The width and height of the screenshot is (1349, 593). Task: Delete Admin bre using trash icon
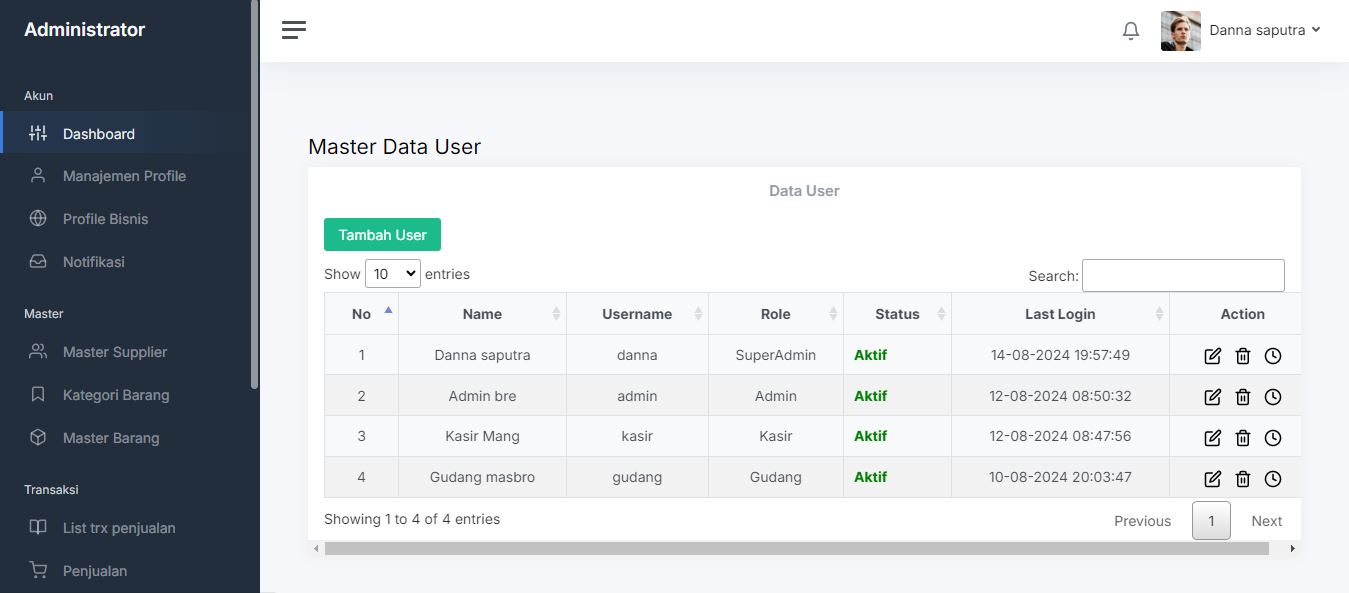(x=1242, y=397)
